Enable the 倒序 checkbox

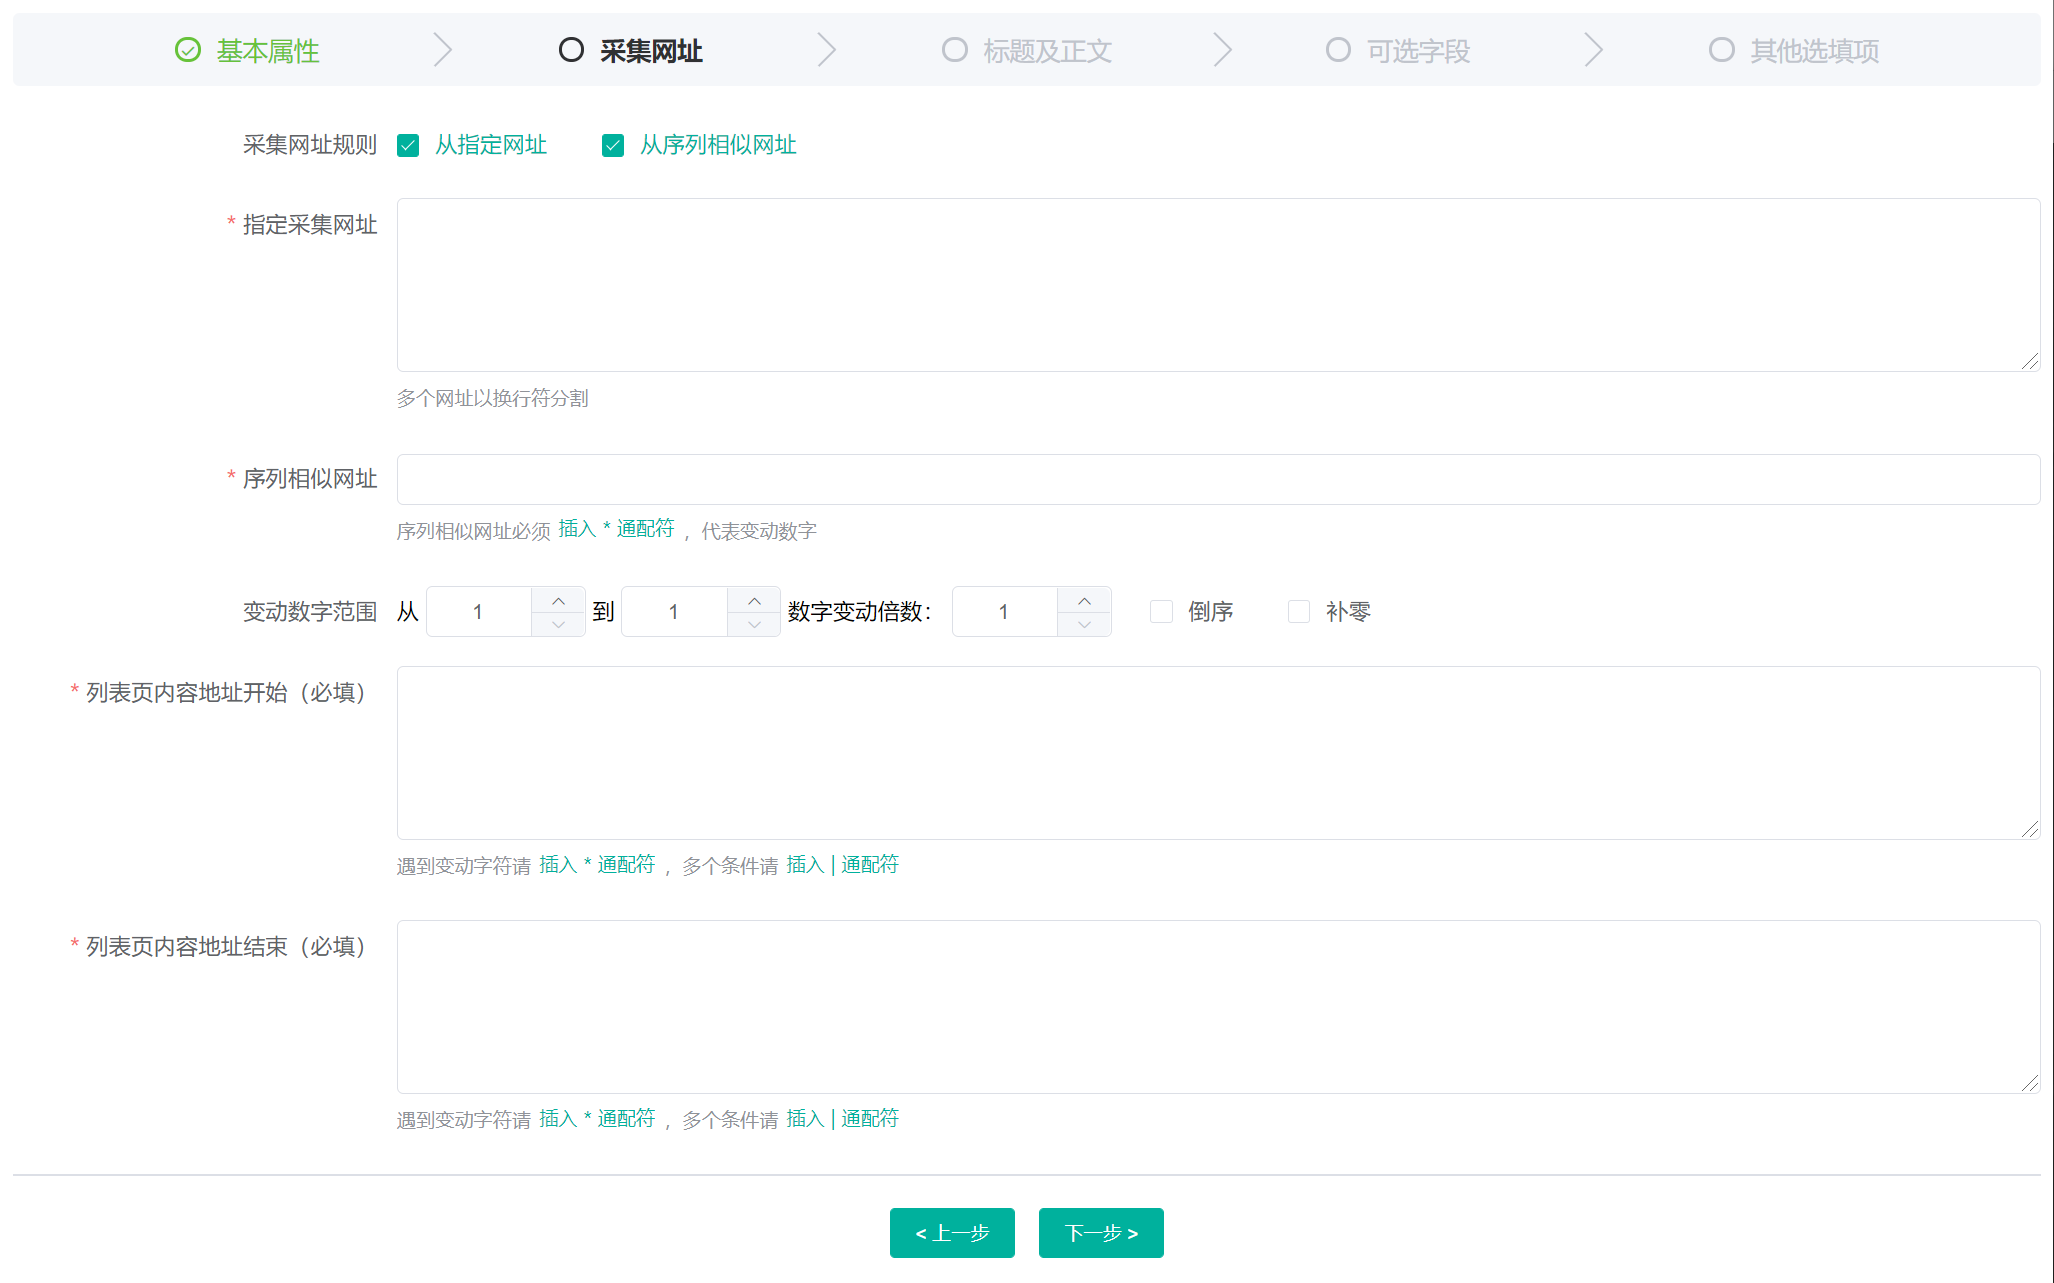[x=1161, y=611]
